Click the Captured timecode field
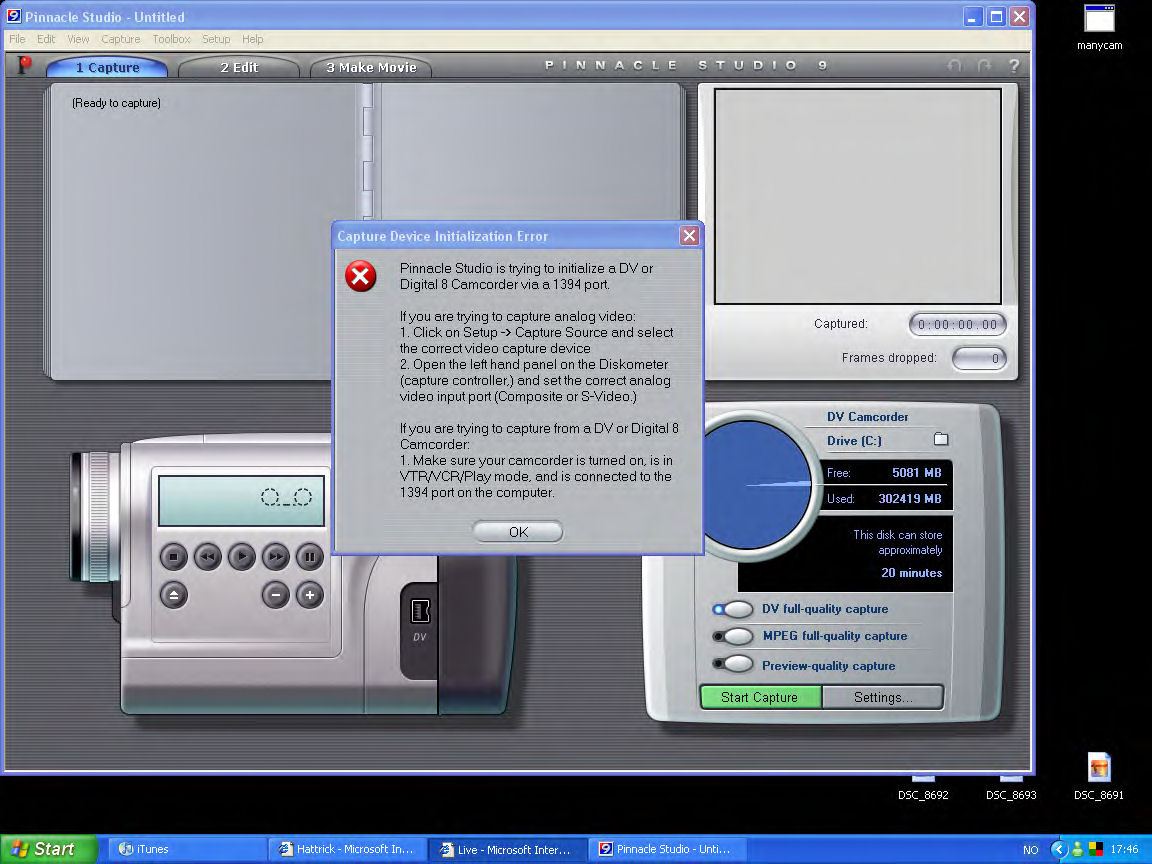 [957, 324]
